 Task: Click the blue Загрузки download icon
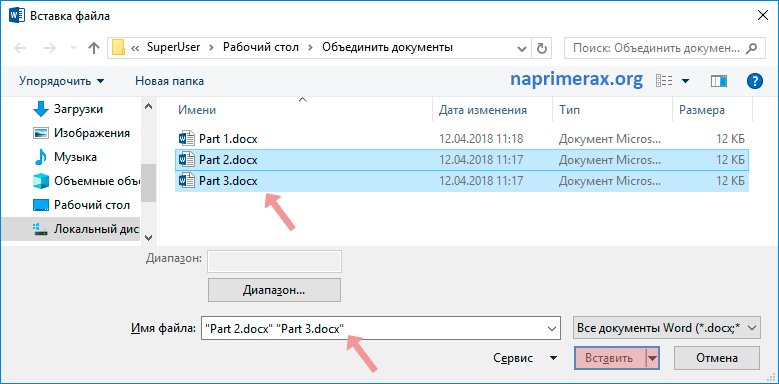40,109
